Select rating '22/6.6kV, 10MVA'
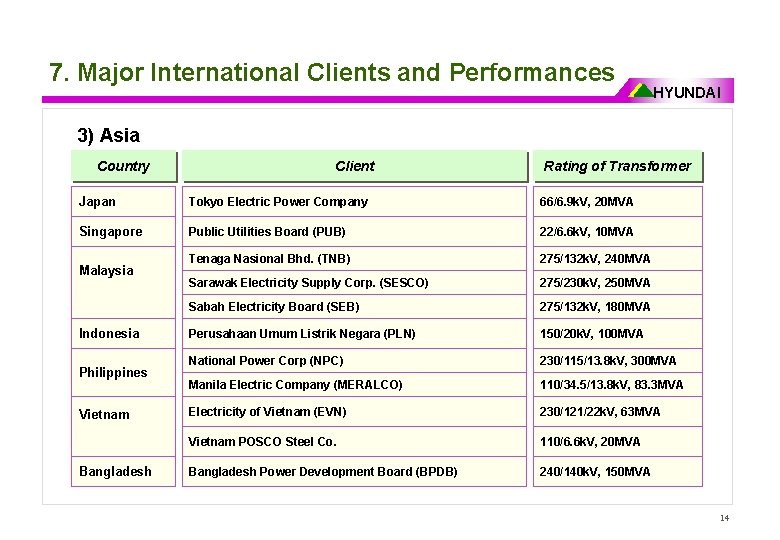This screenshot has height=540, width=780. [x=618, y=232]
